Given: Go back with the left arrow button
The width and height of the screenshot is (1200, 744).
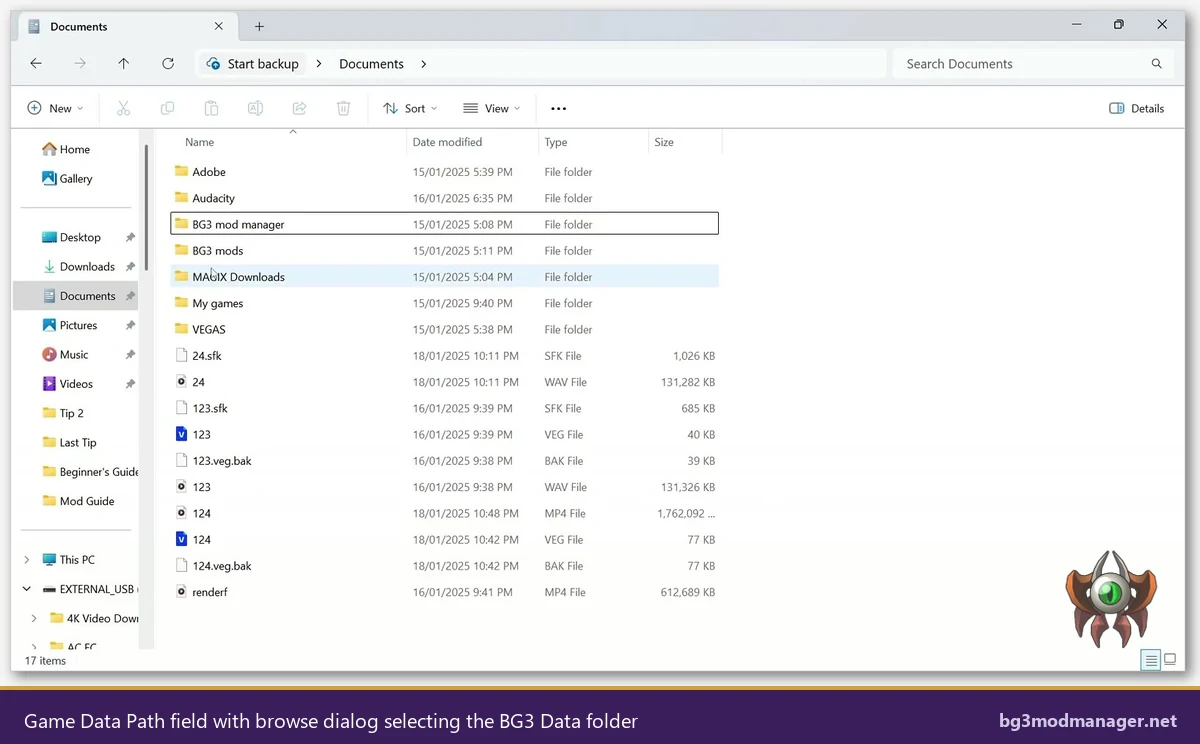Looking at the screenshot, I should (x=36, y=63).
